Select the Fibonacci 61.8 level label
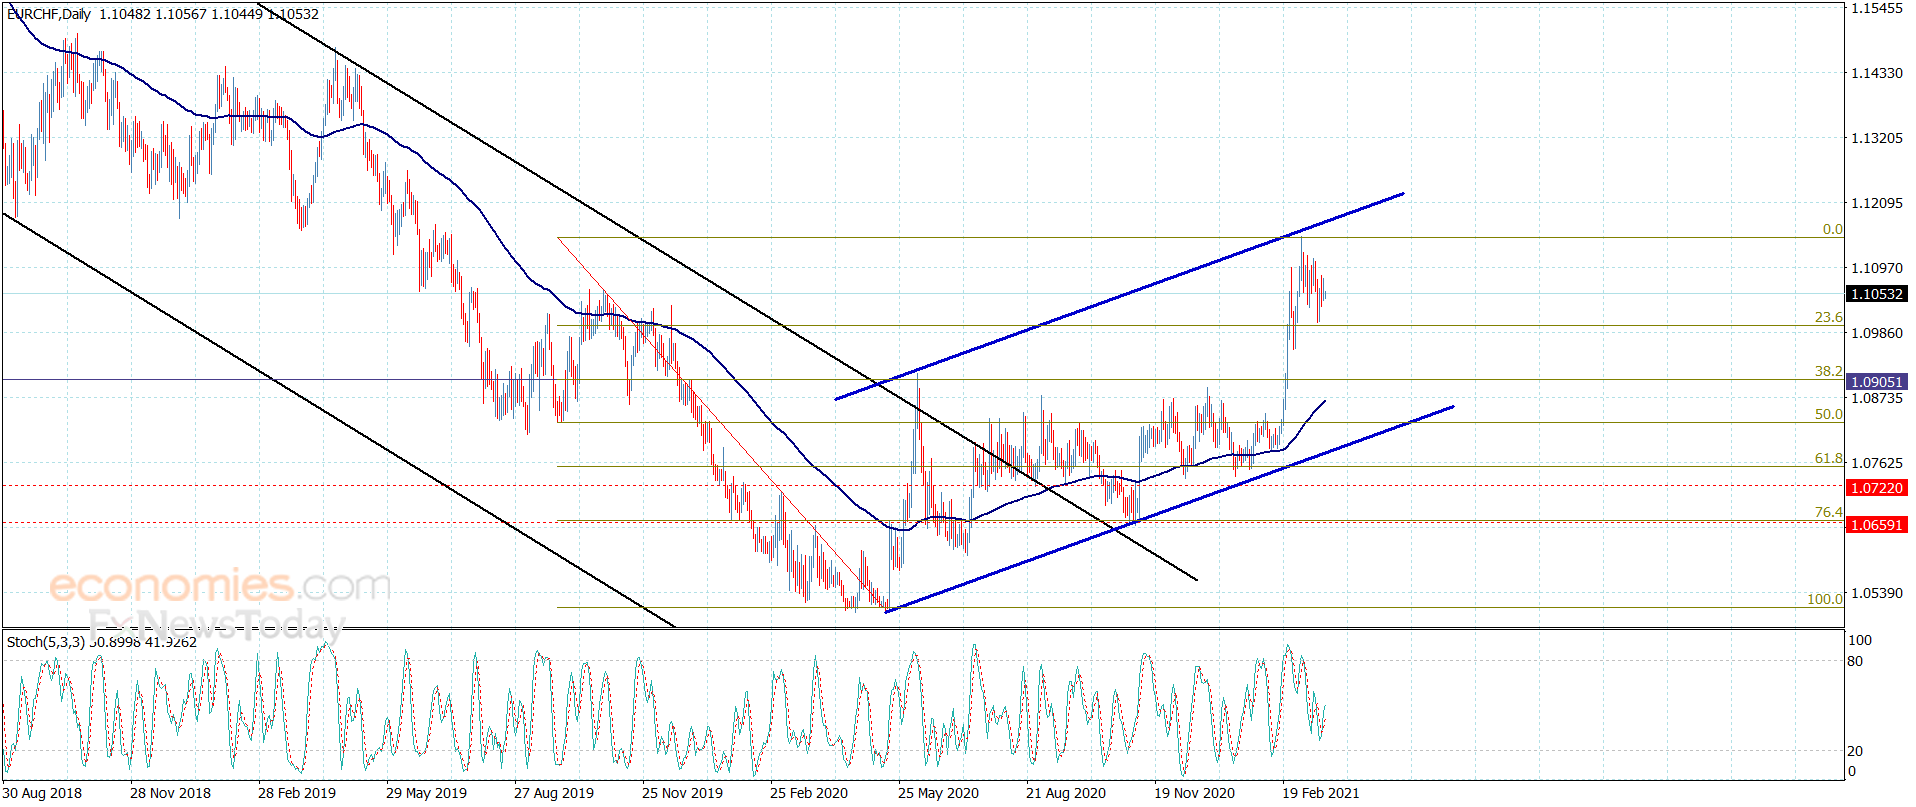Image resolution: width=1916 pixels, height=807 pixels. [x=1828, y=459]
